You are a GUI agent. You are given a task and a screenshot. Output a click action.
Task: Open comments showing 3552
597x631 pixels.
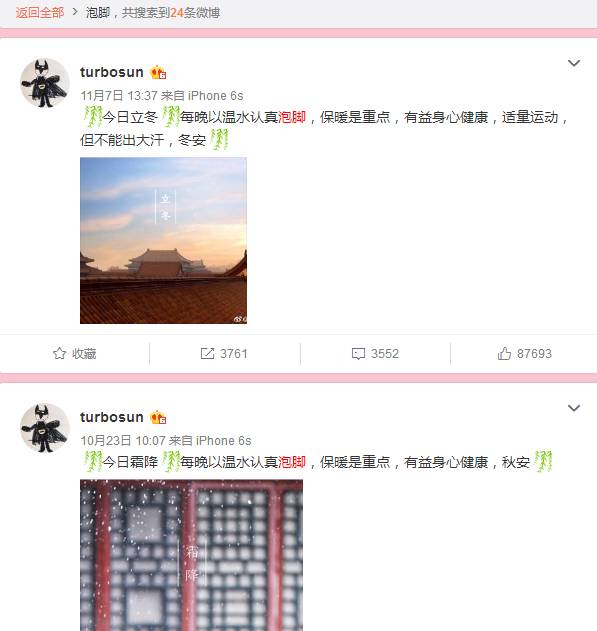click(x=375, y=354)
